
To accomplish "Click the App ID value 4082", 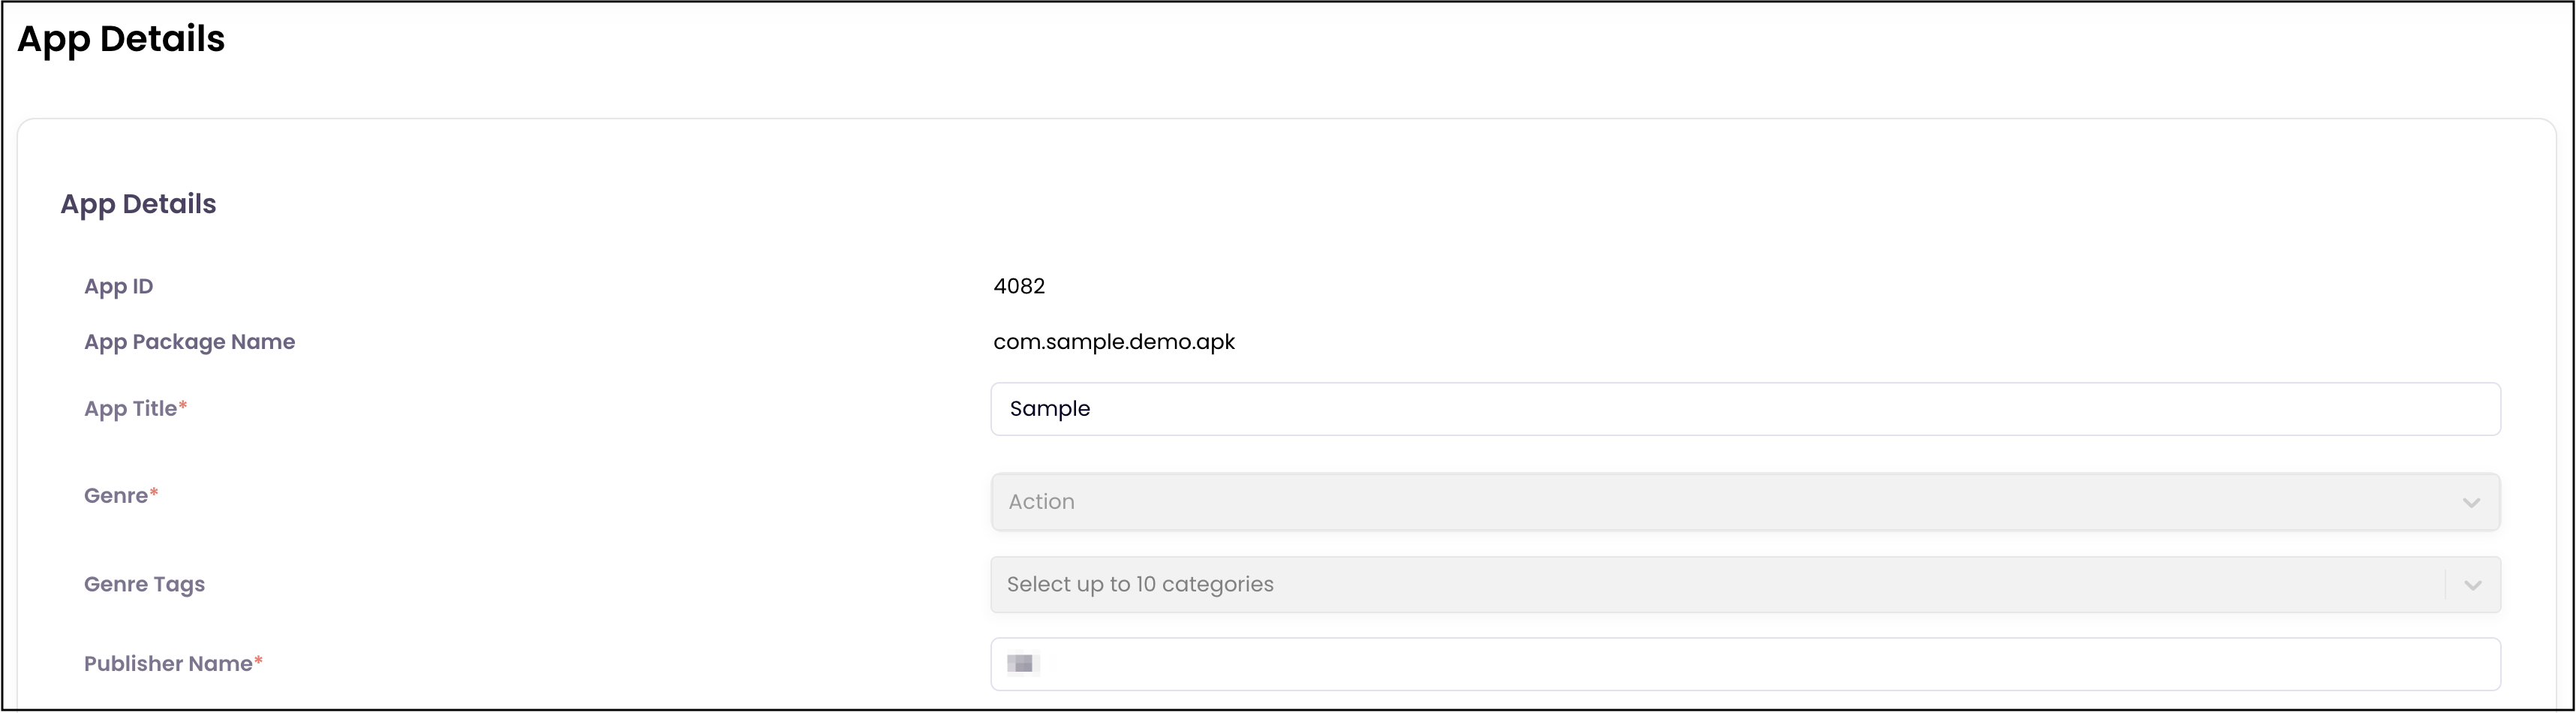I will 1018,285.
